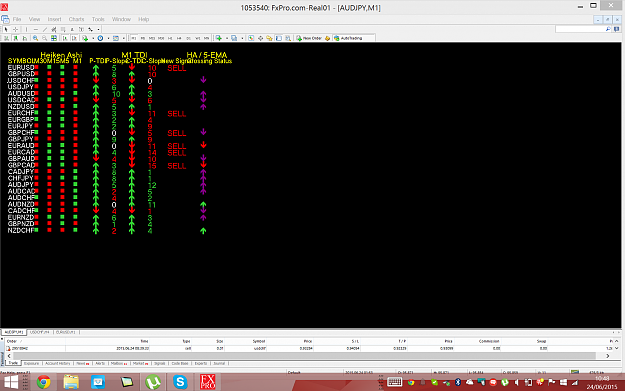Open the Strategy Tester
625x391 pixels.
pyautogui.click(x=288, y=38)
